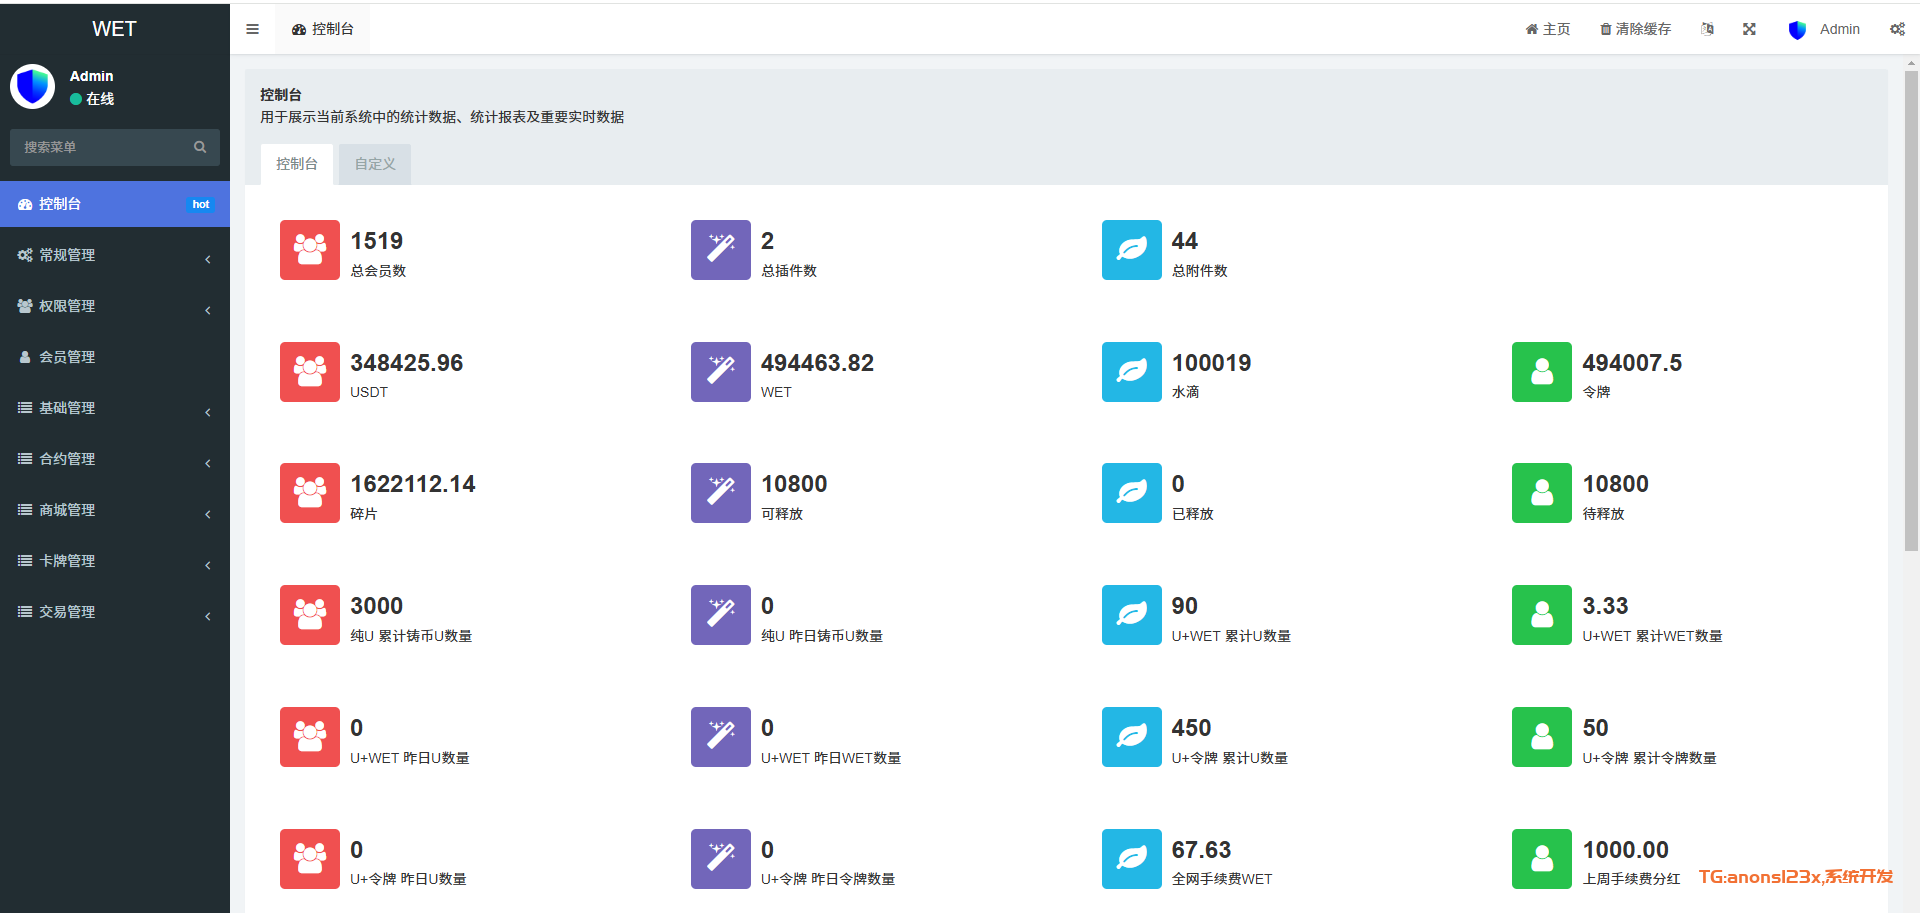Image resolution: width=1920 pixels, height=913 pixels.
Task: Open the language switch icon in header
Action: pos(1707,29)
